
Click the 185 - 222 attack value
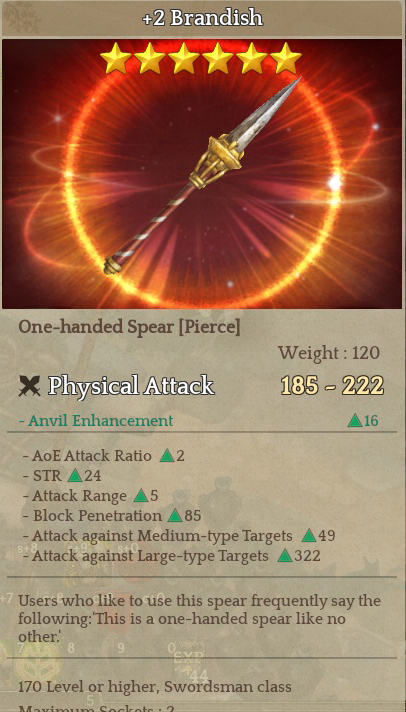point(332,386)
